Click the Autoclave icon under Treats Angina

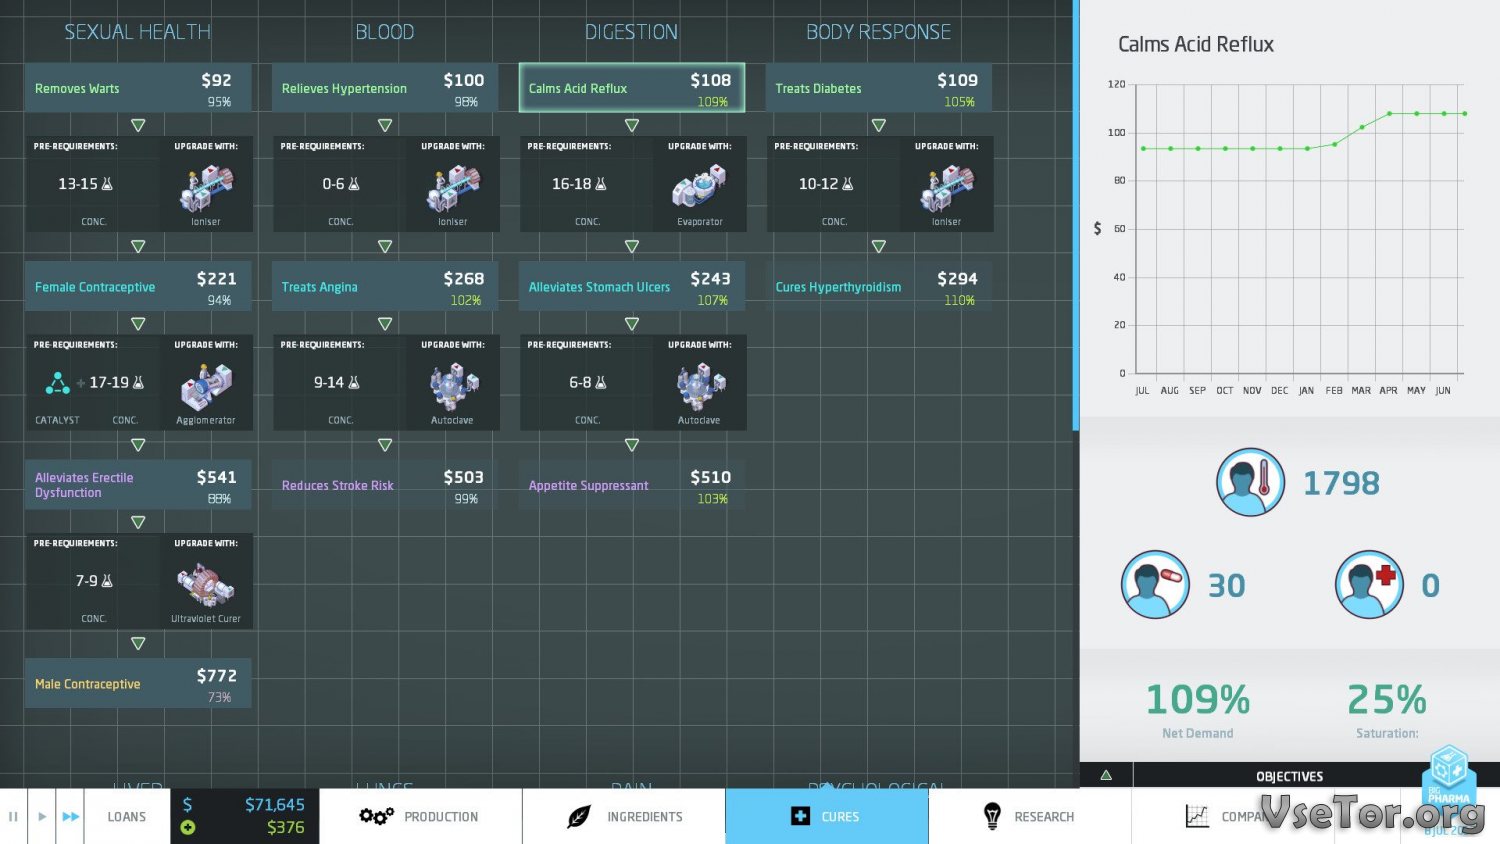tap(453, 385)
